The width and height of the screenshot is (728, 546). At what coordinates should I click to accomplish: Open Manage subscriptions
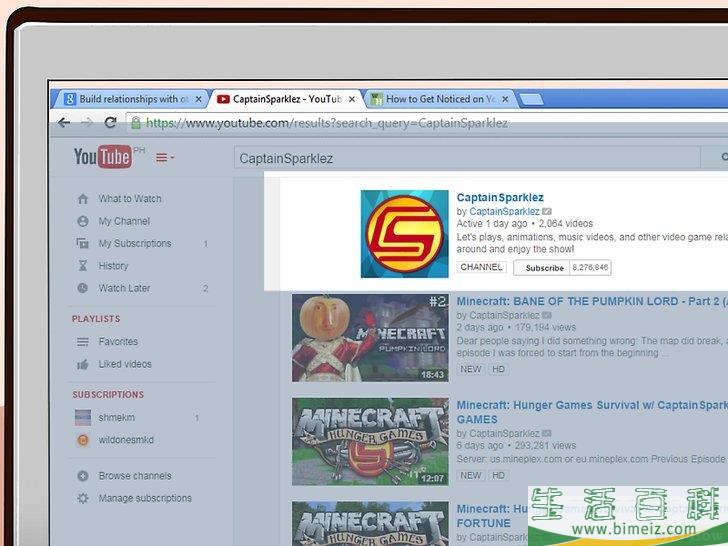coord(145,498)
